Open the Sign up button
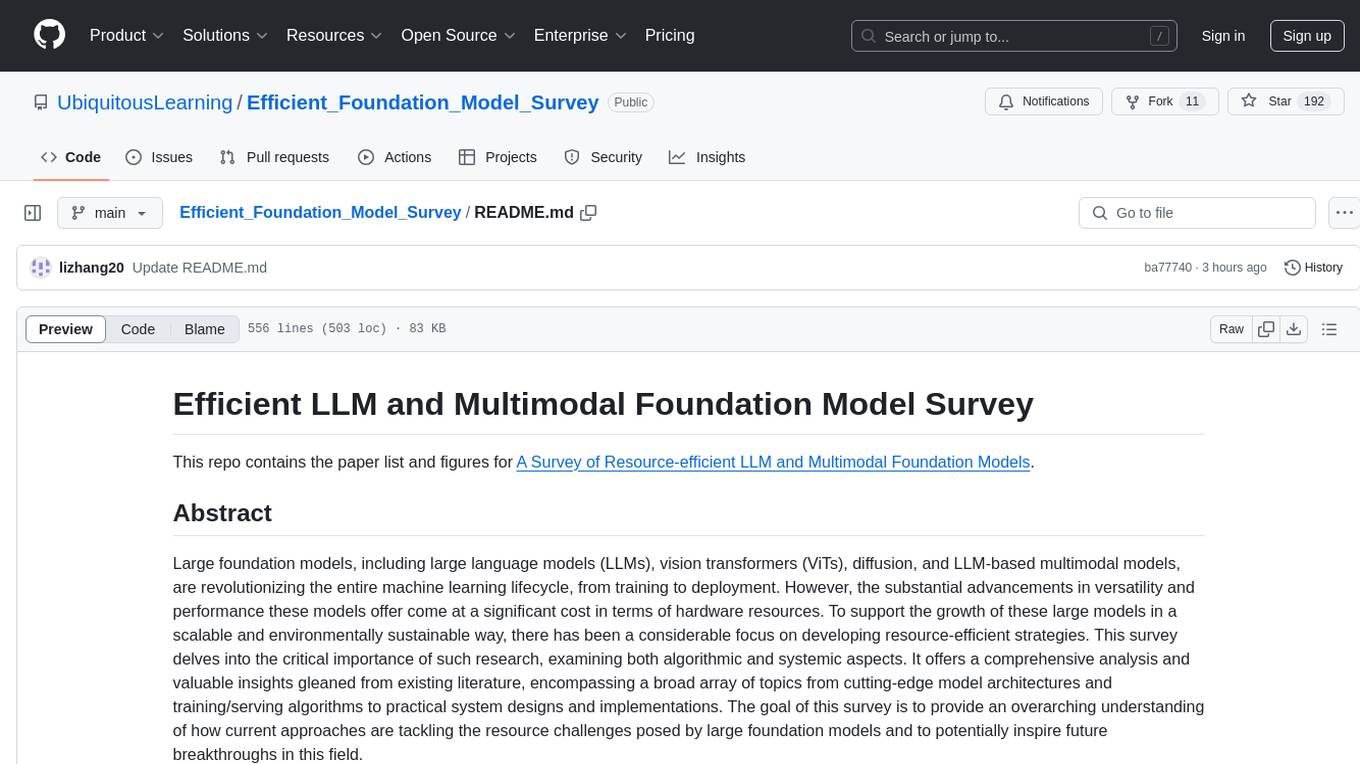This screenshot has width=1360, height=764. pos(1307,36)
